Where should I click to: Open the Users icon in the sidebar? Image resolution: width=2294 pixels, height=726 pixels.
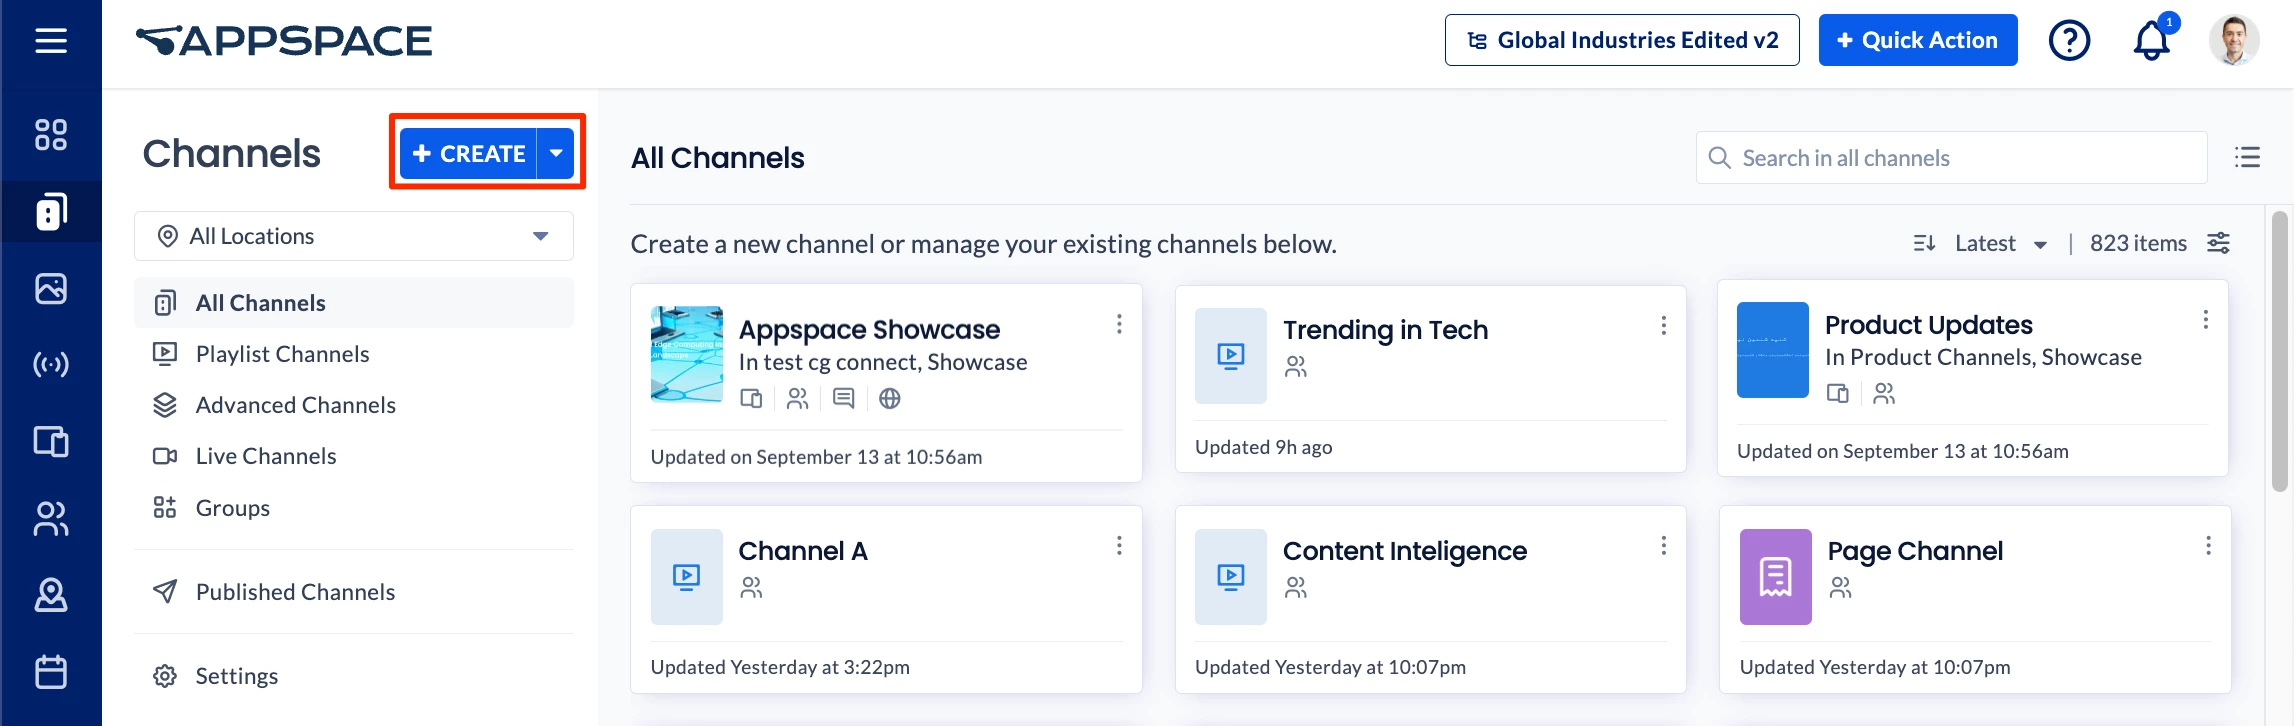pos(51,518)
